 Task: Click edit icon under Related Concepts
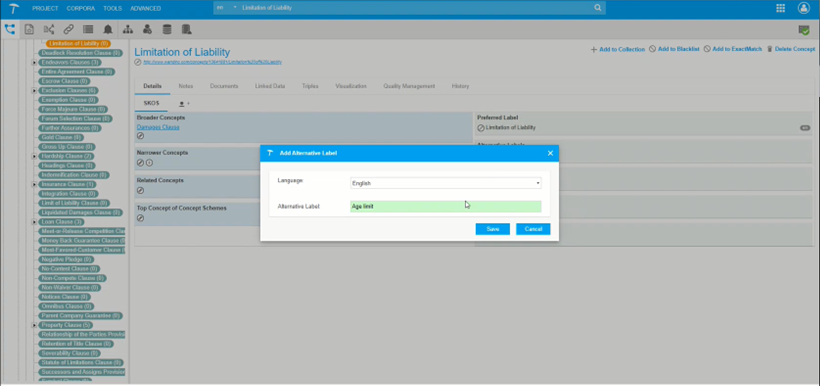(140, 190)
